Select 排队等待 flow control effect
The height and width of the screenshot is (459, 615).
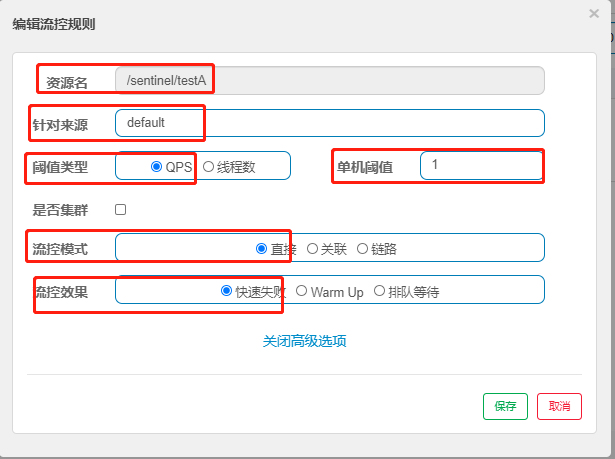coord(379,291)
